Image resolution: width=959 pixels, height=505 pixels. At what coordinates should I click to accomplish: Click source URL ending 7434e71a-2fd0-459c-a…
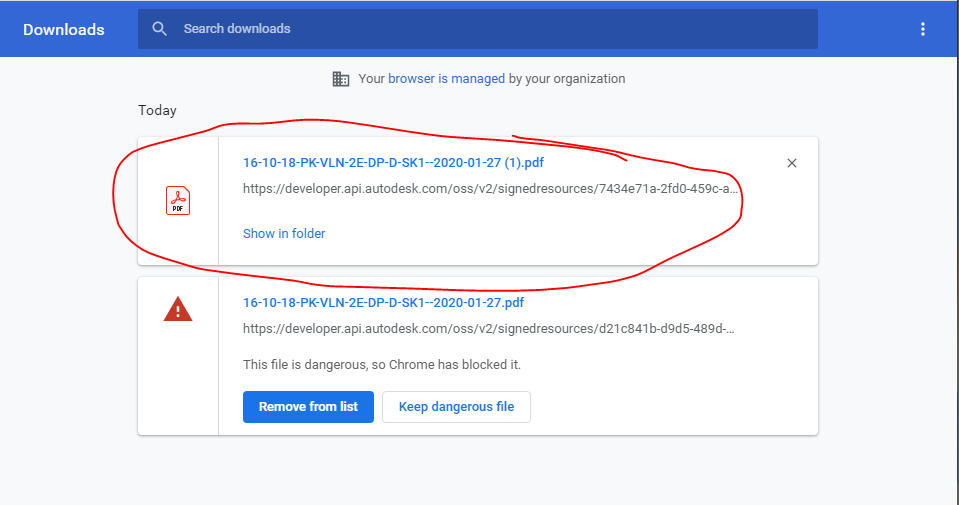pyautogui.click(x=490, y=189)
